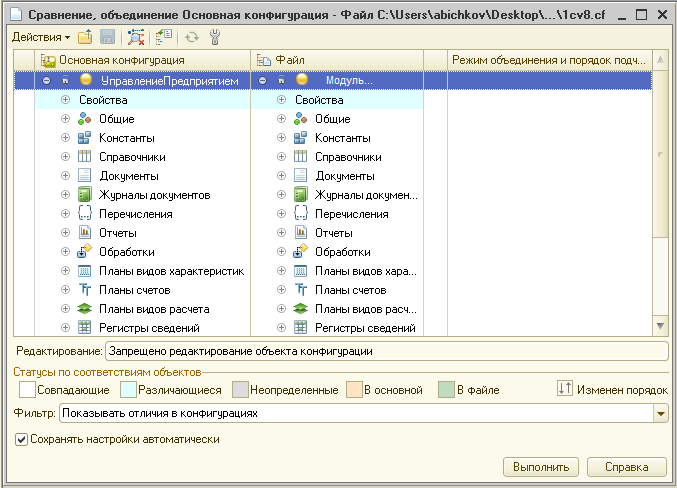Toggle Сохранять настройки автоматически checkbox

(21, 440)
